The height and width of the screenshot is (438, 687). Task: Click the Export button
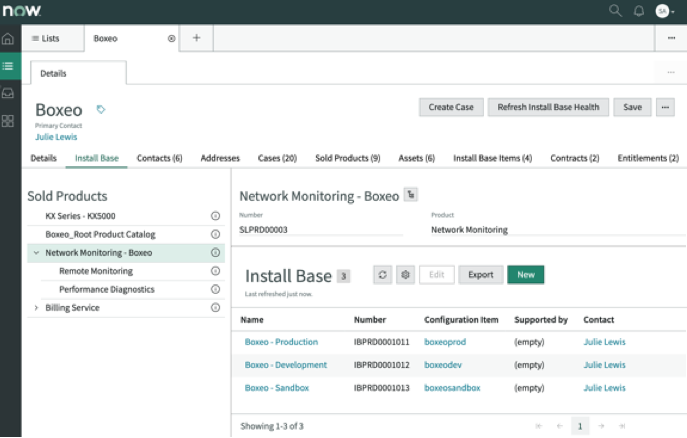(481, 275)
